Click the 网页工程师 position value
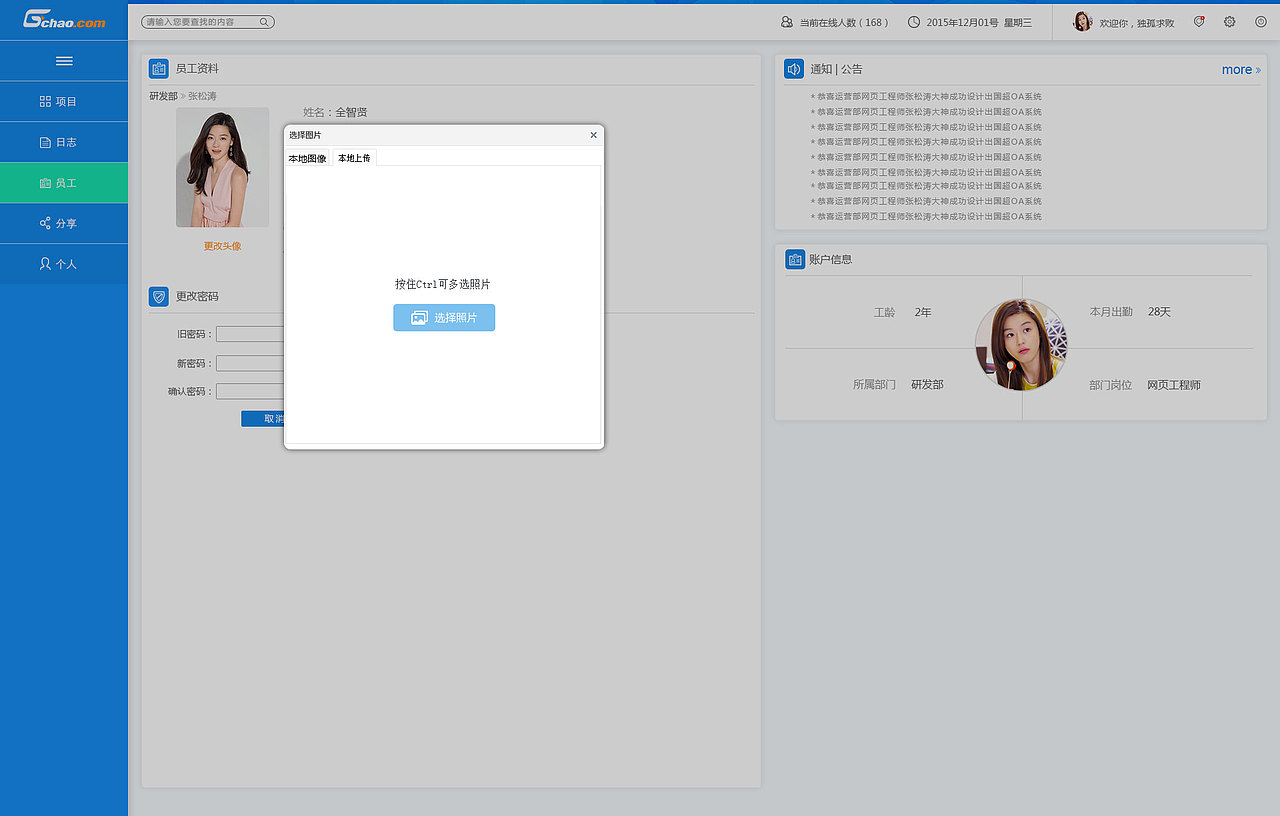This screenshot has height=816, width=1280. pyautogui.click(x=1174, y=385)
